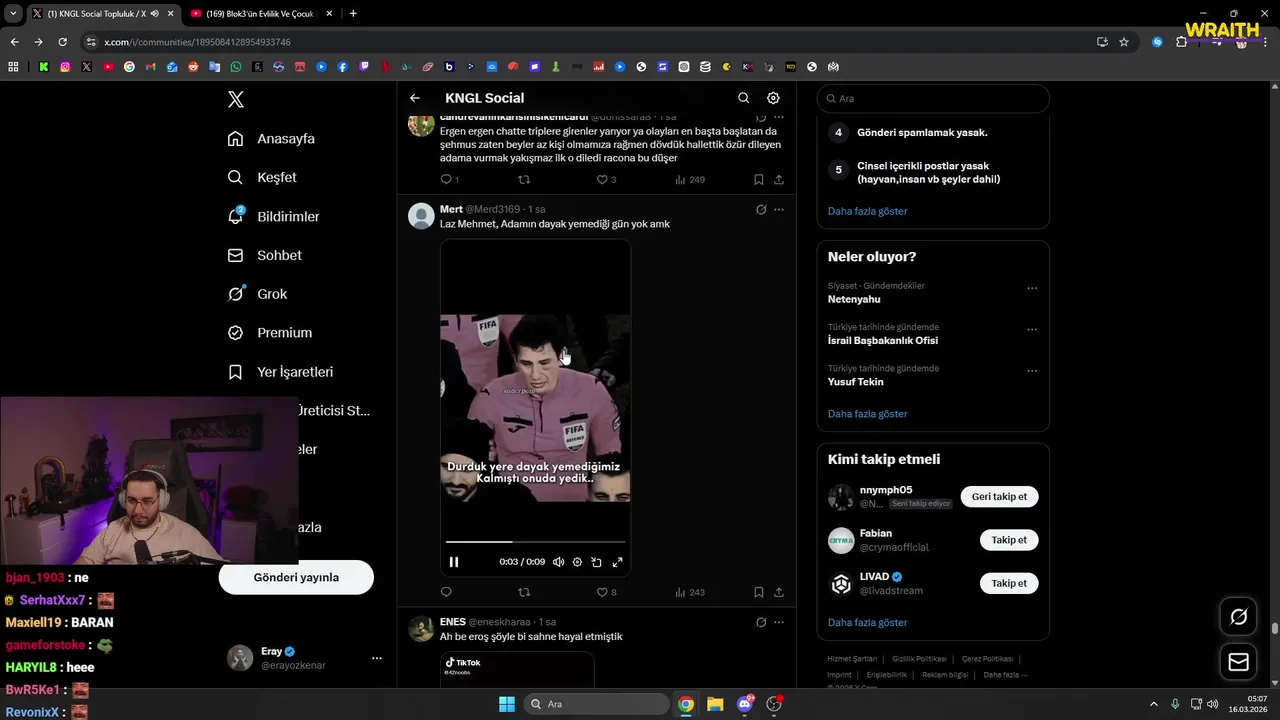Screen dimensions: 1280x720
Task: Open more menu on ENES's post
Action: [x=779, y=622]
